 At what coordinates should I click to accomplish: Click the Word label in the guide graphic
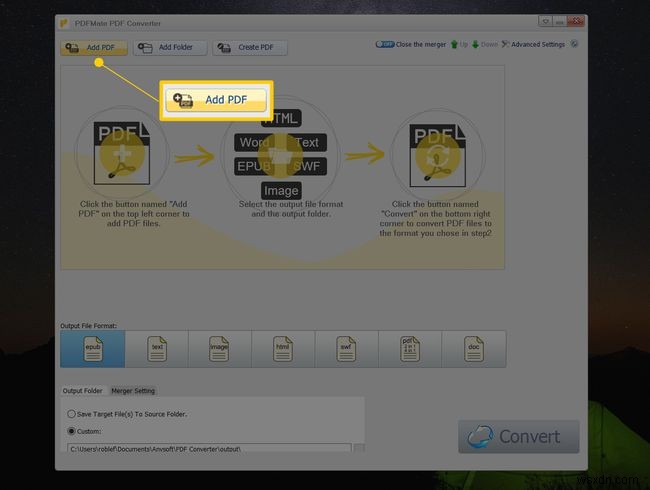pyautogui.click(x=254, y=143)
